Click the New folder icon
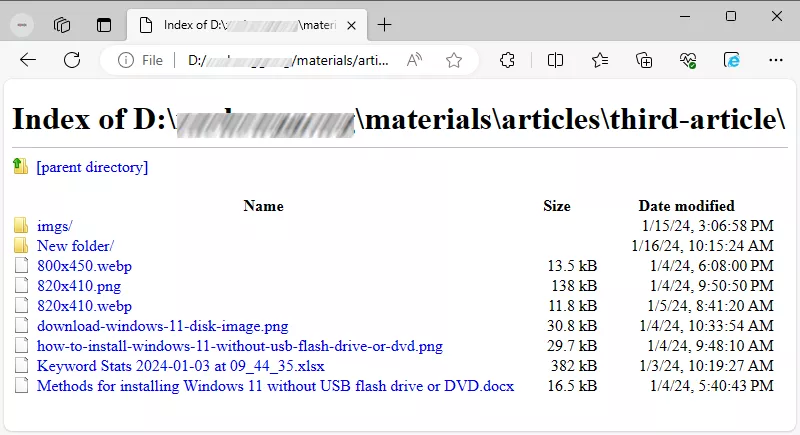 [x=21, y=245]
